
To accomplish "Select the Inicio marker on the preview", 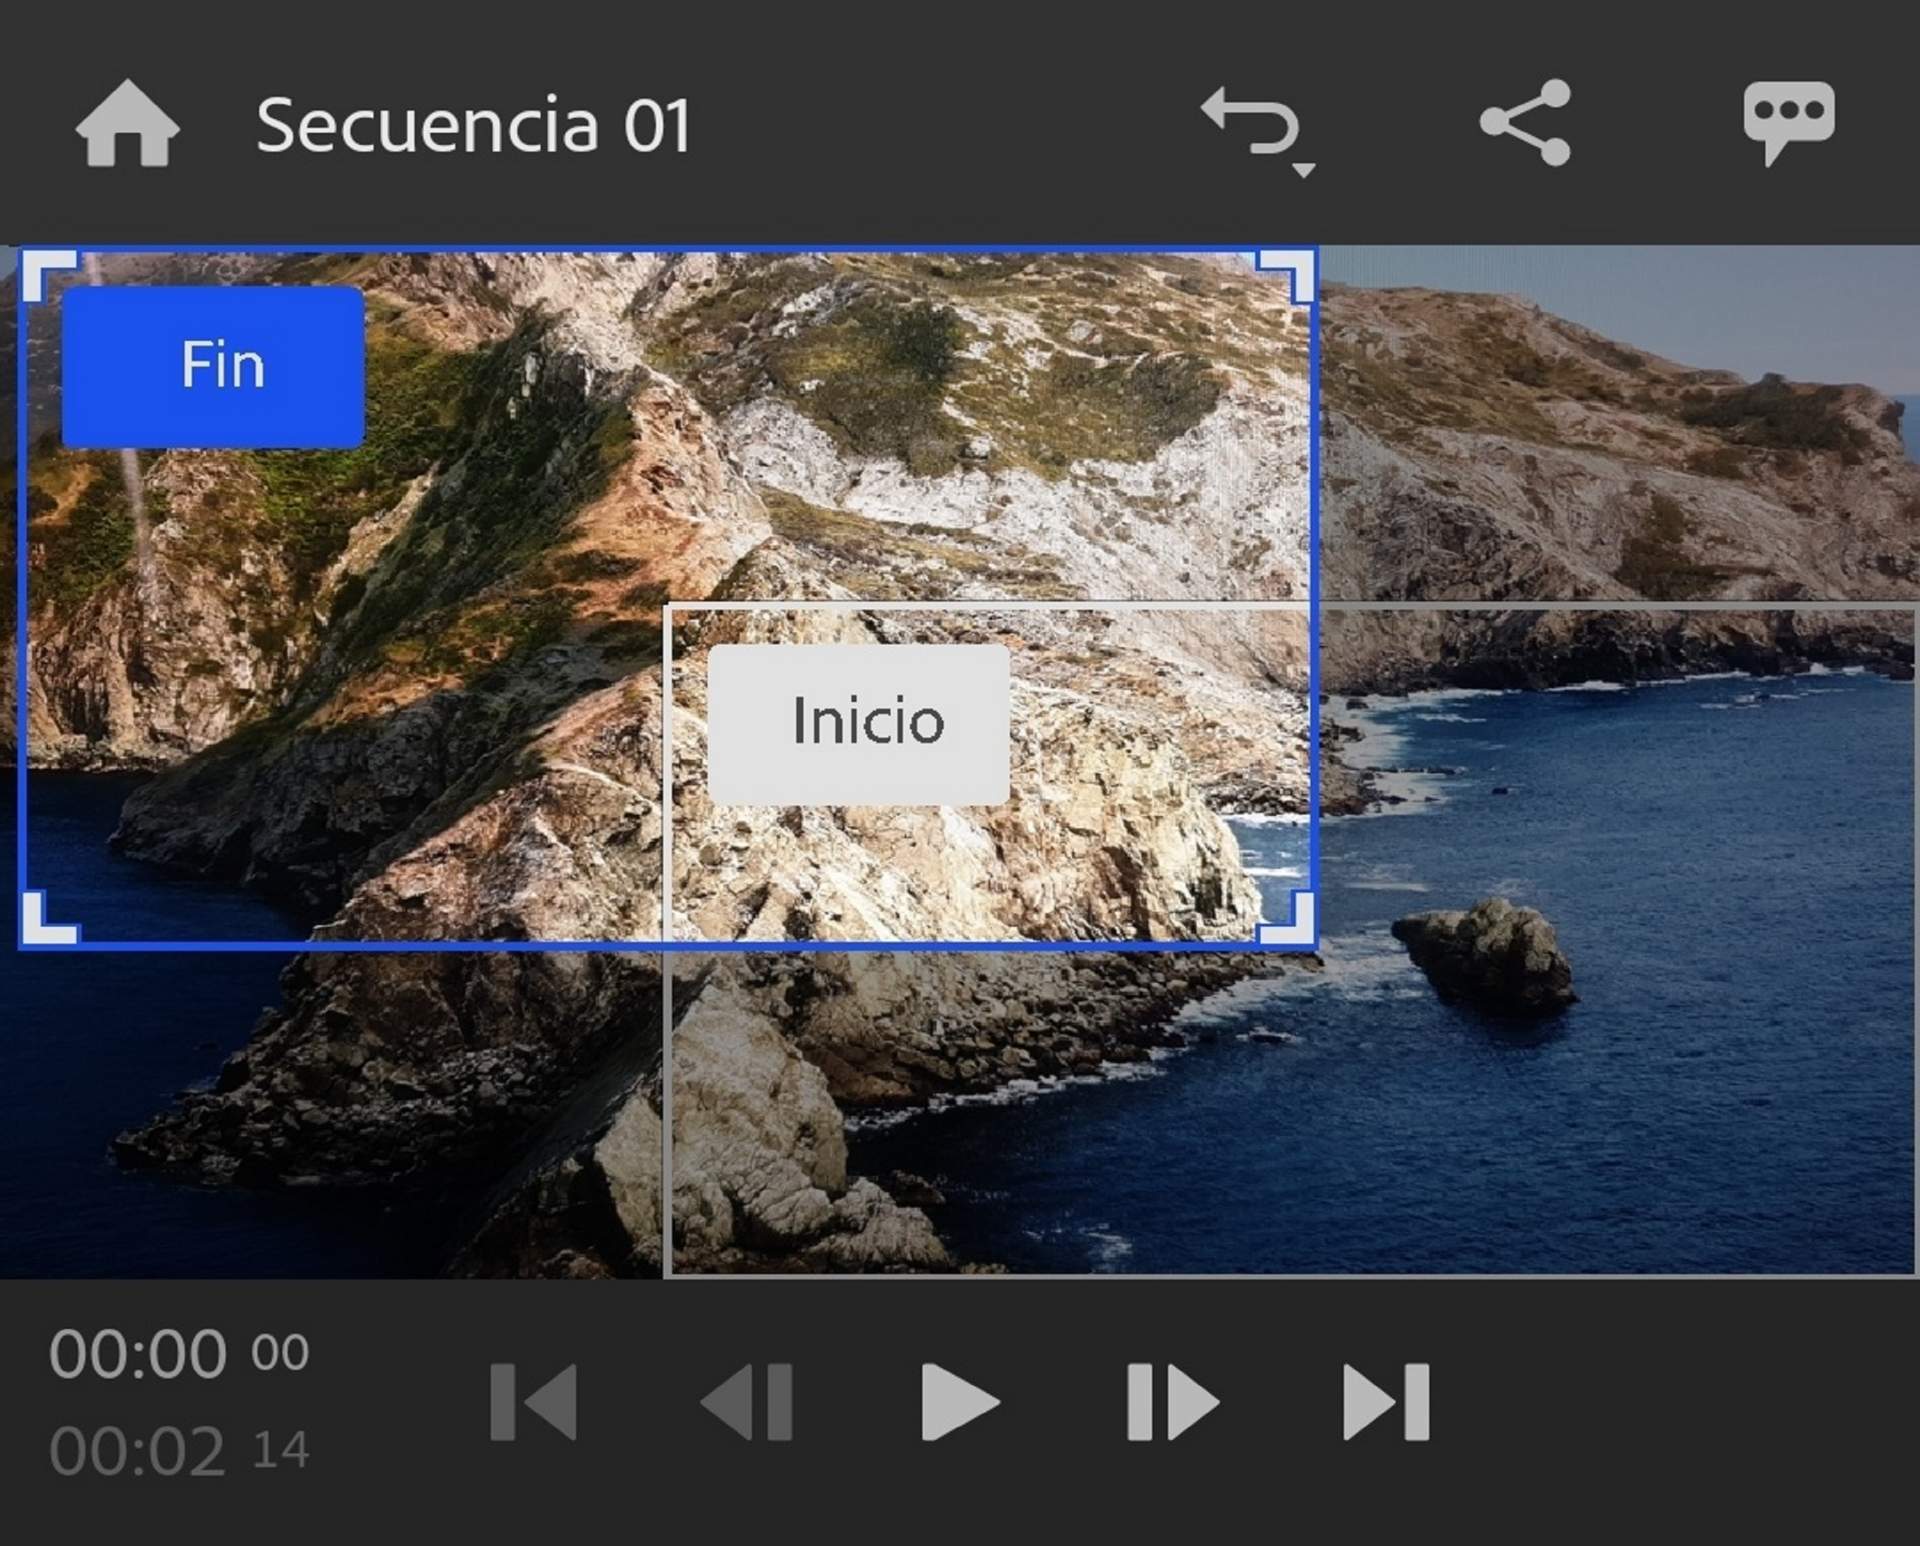I will pos(858,722).
